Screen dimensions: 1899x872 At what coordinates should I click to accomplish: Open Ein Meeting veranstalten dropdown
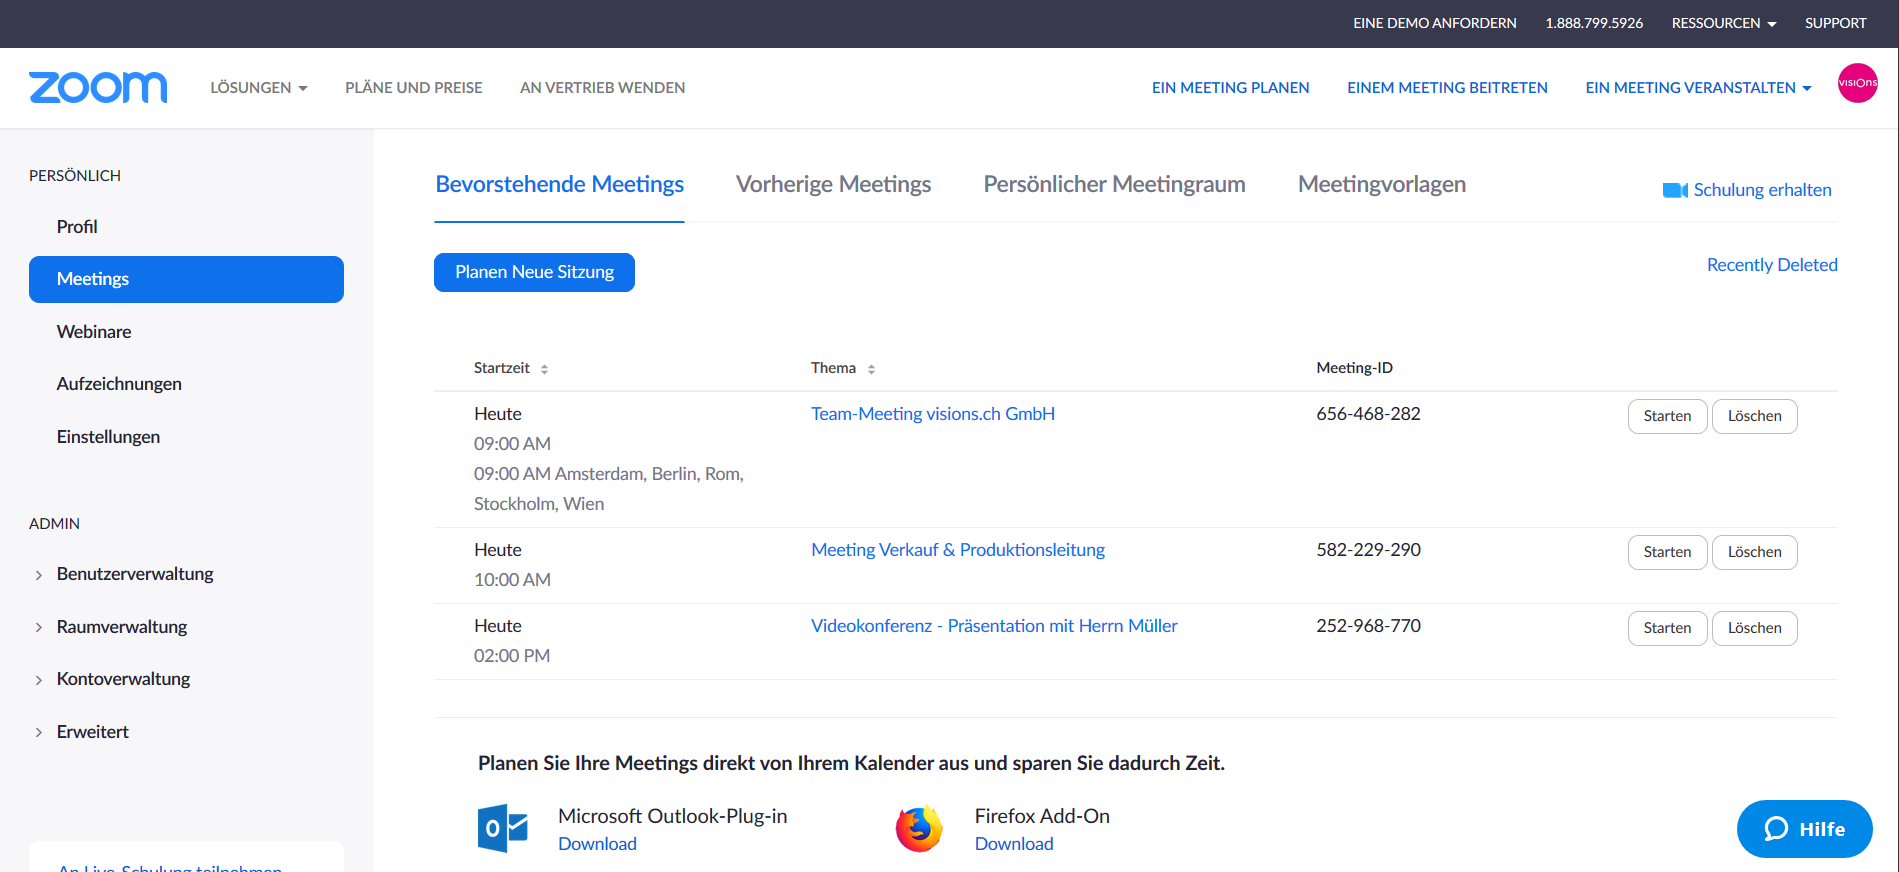pyautogui.click(x=1697, y=88)
